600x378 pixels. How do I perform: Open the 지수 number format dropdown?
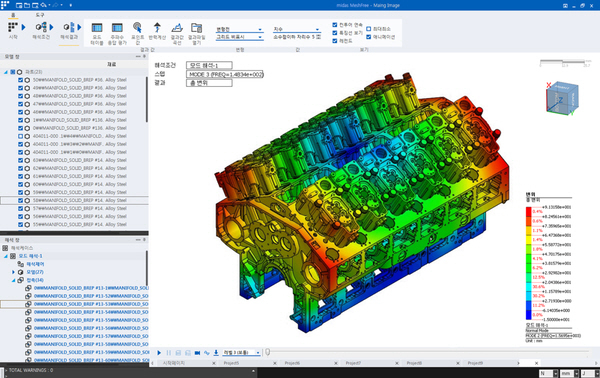click(x=297, y=29)
